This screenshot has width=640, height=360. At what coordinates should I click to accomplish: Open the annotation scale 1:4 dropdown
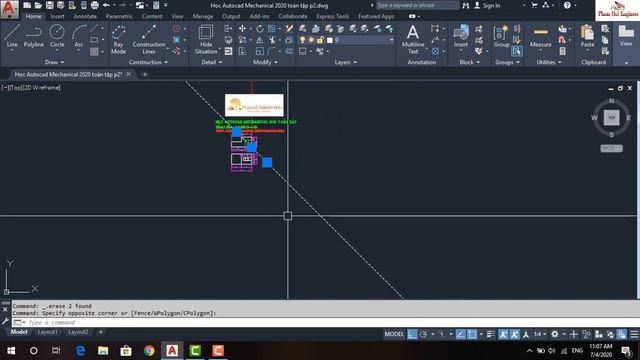click(x=540, y=334)
